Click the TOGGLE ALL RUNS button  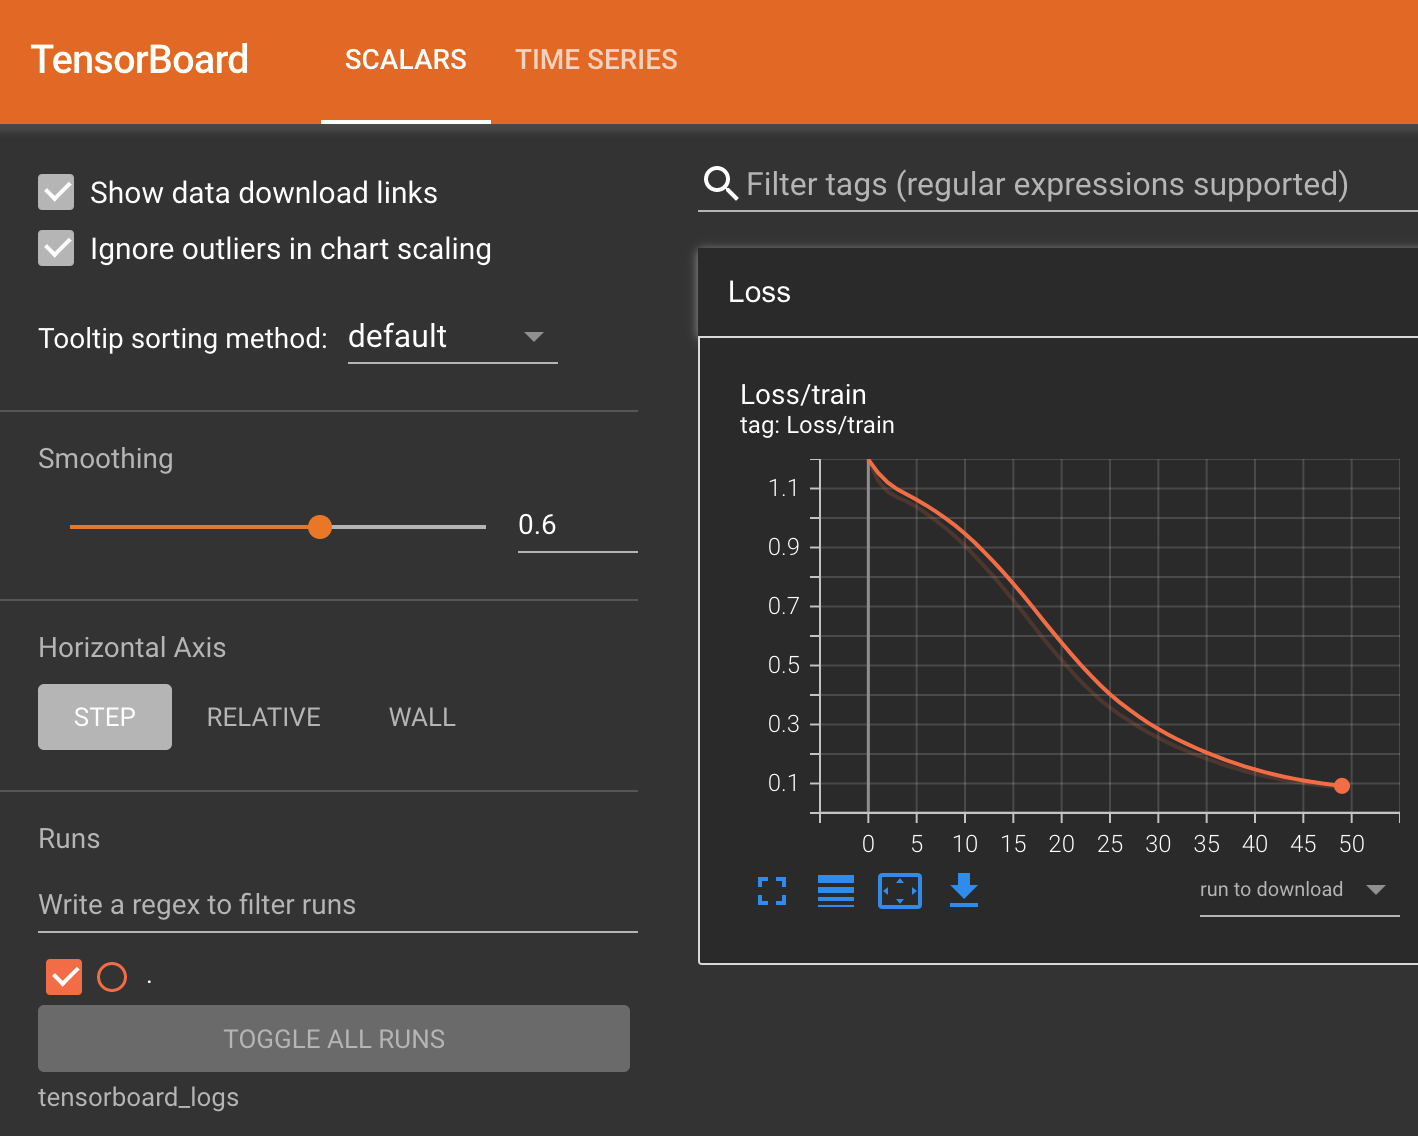coord(334,1038)
